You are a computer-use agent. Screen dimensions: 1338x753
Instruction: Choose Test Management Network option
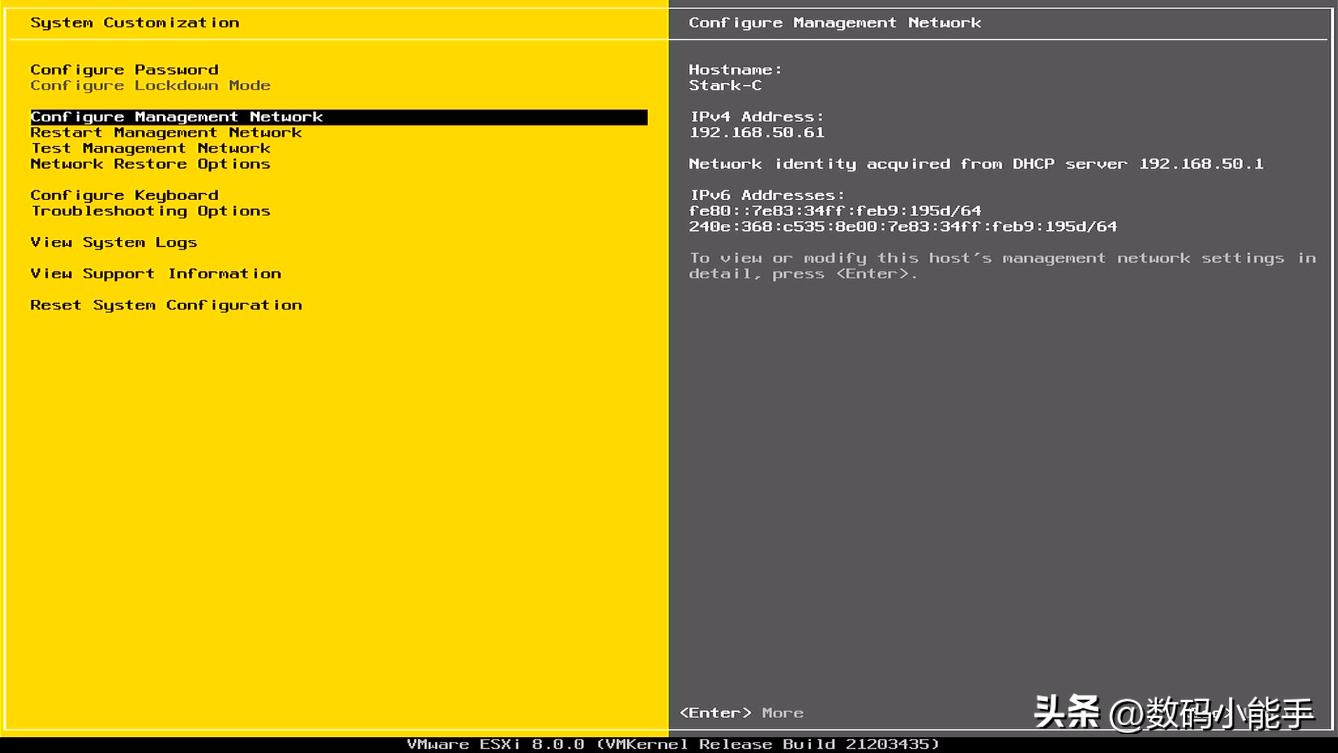[x=150, y=148]
